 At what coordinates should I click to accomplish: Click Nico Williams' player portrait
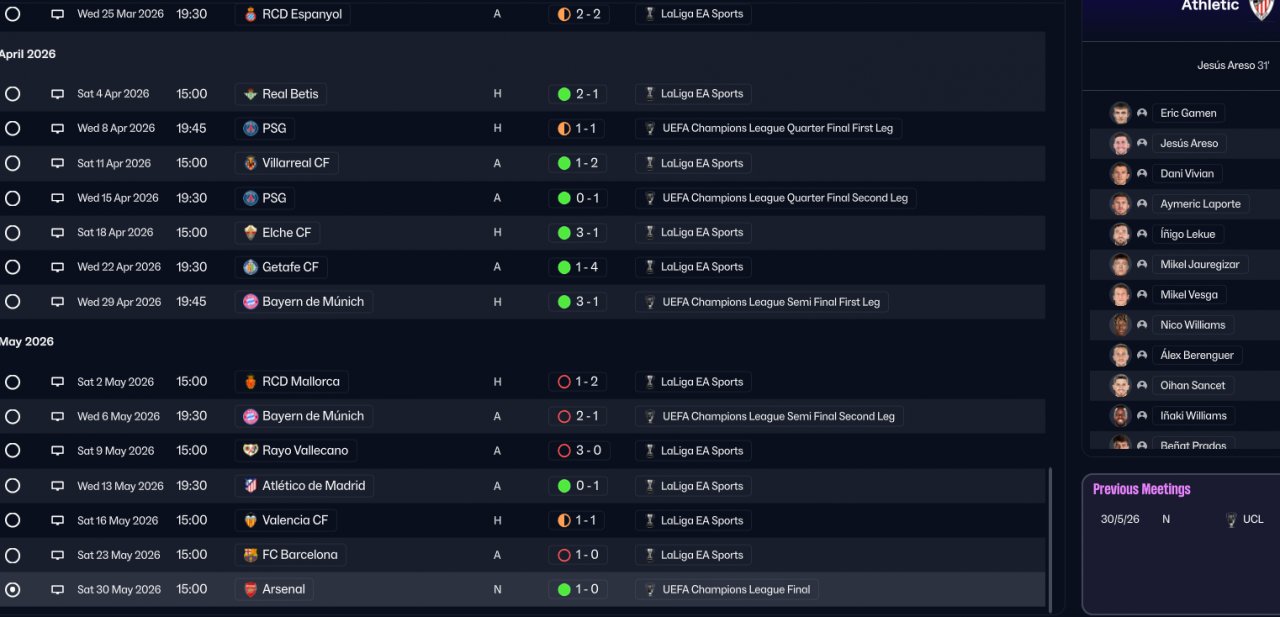pyautogui.click(x=1120, y=325)
